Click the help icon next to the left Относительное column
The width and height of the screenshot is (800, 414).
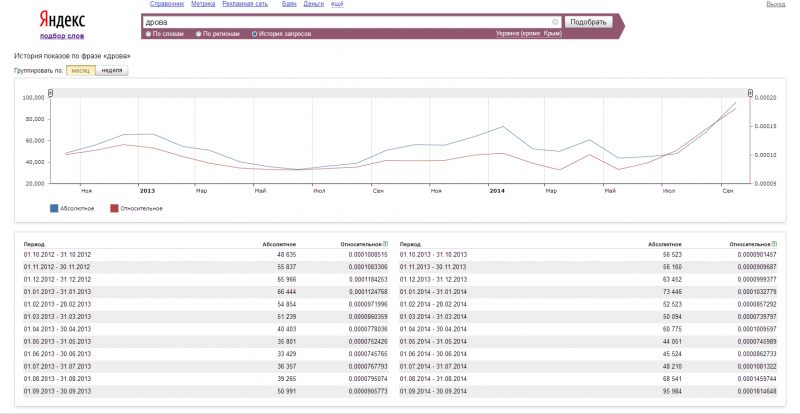pos(385,244)
